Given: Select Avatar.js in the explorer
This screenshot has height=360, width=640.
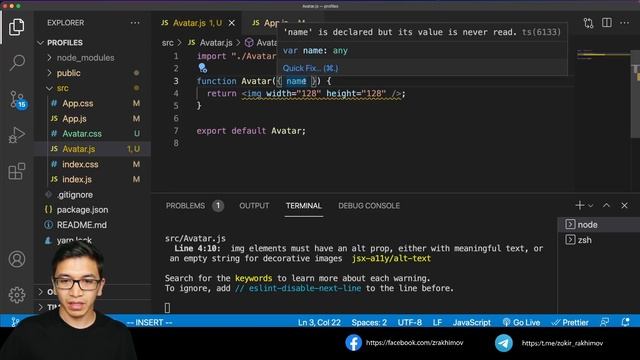Looking at the screenshot, I should point(92,149).
